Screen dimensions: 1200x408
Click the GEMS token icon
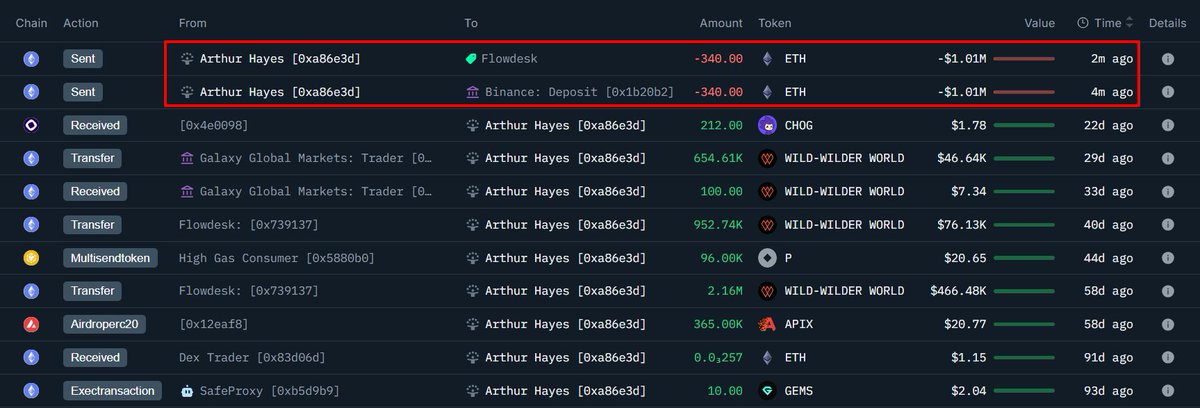click(x=767, y=389)
